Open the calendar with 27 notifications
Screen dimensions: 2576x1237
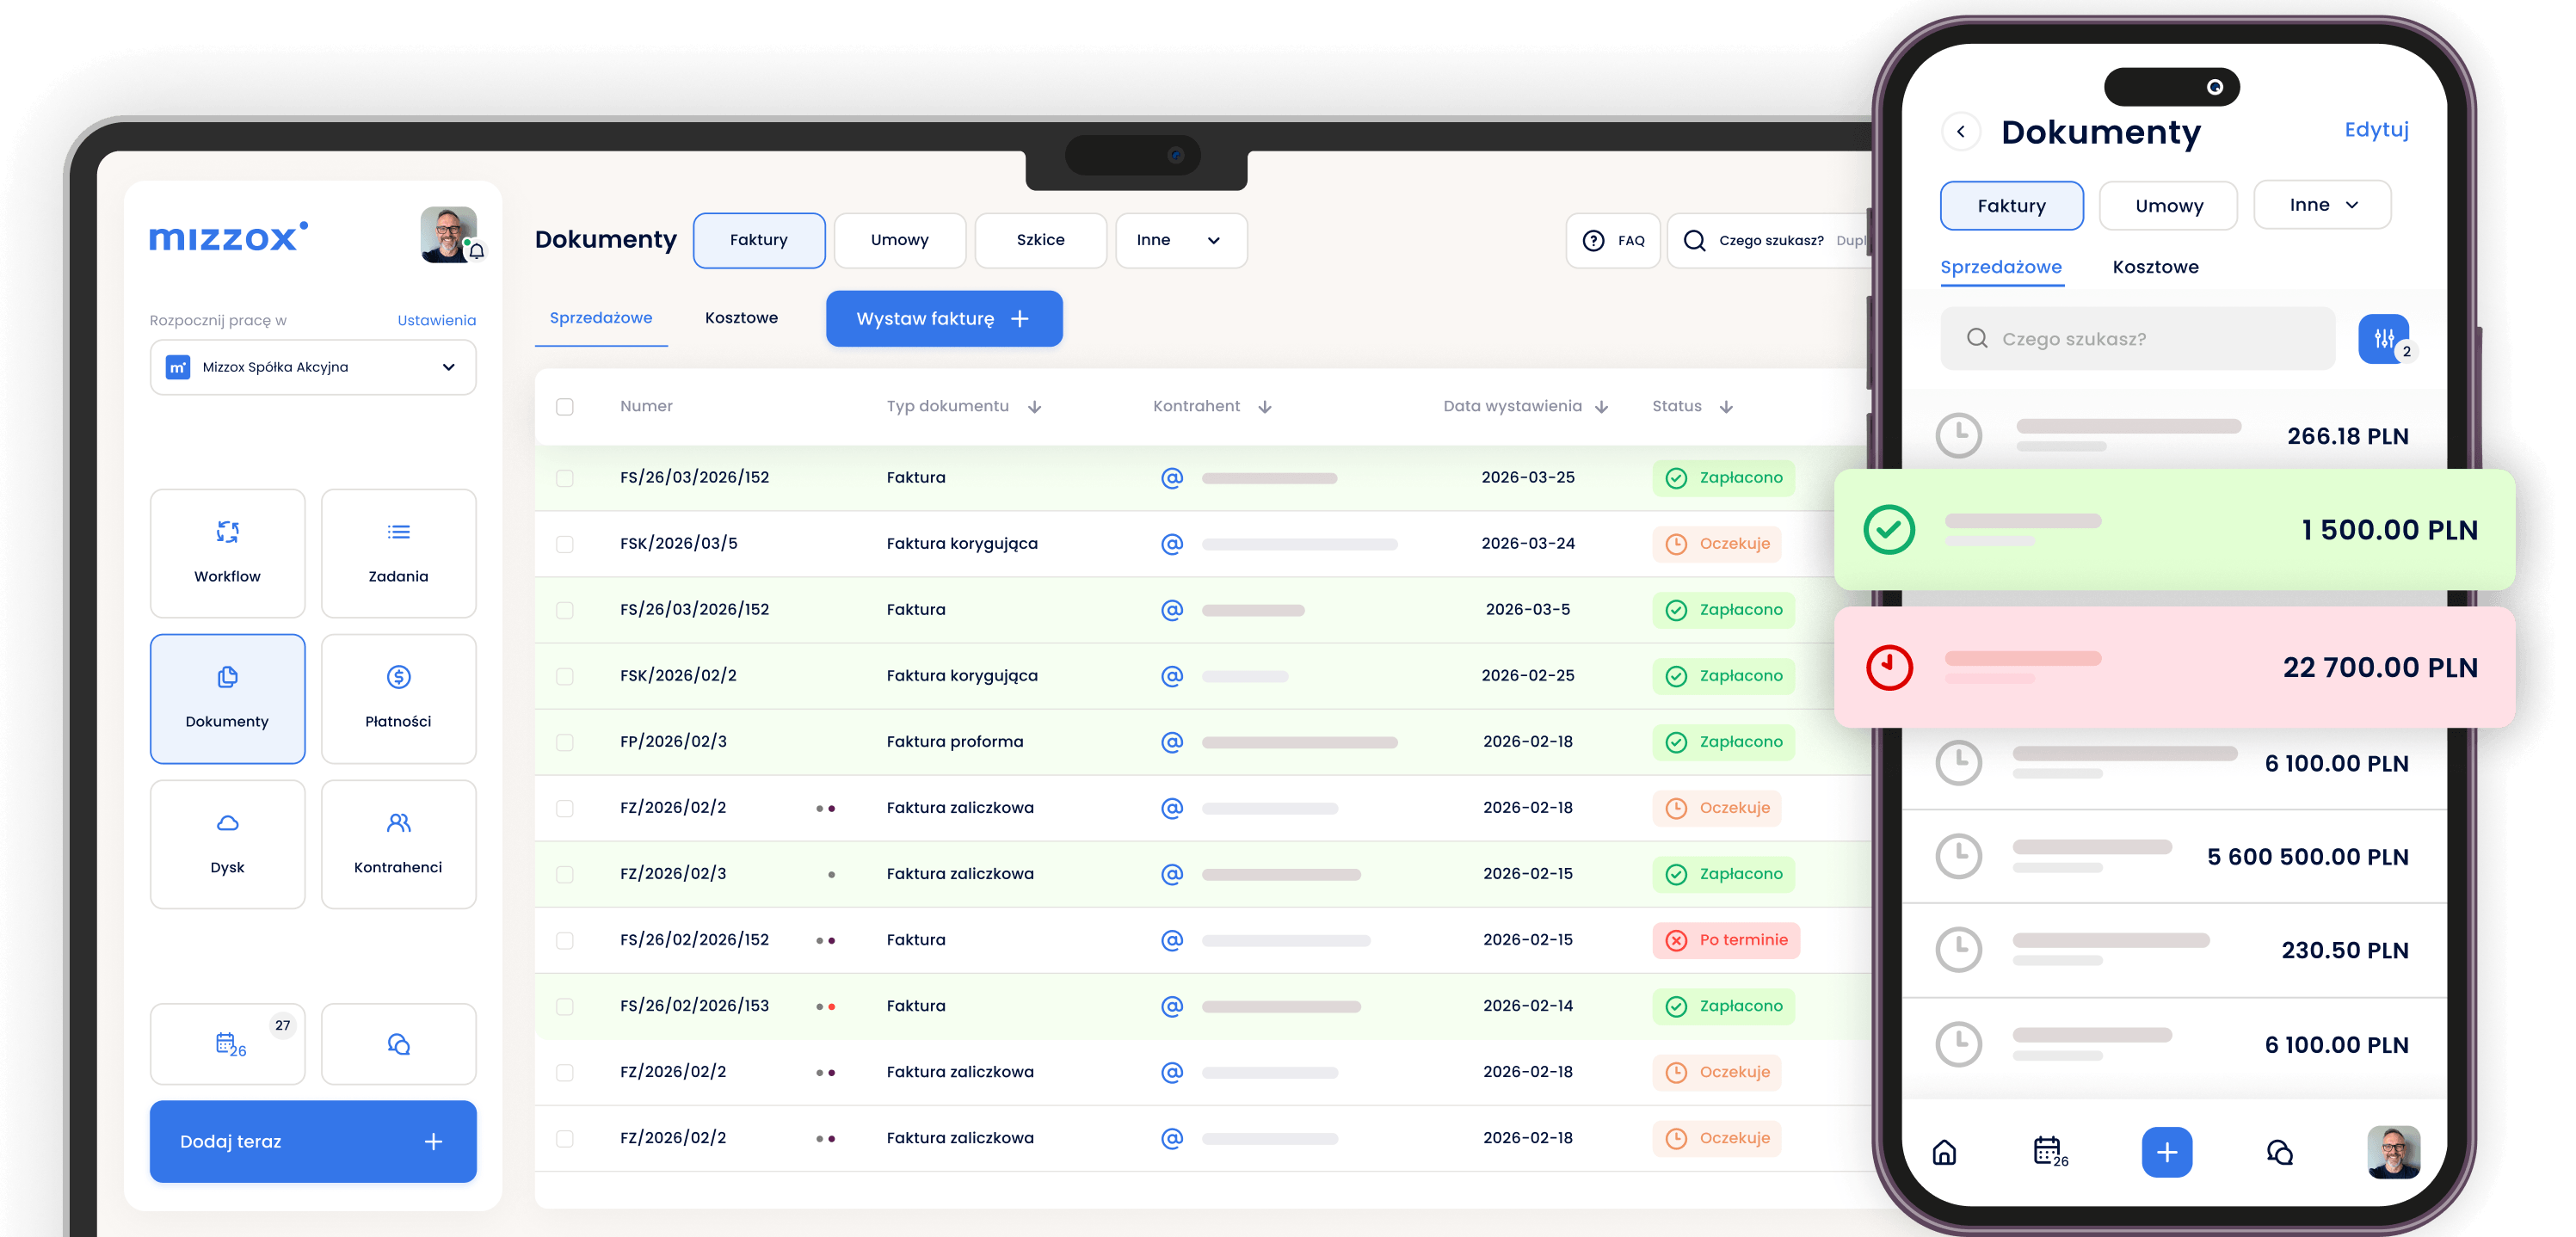227,1043
